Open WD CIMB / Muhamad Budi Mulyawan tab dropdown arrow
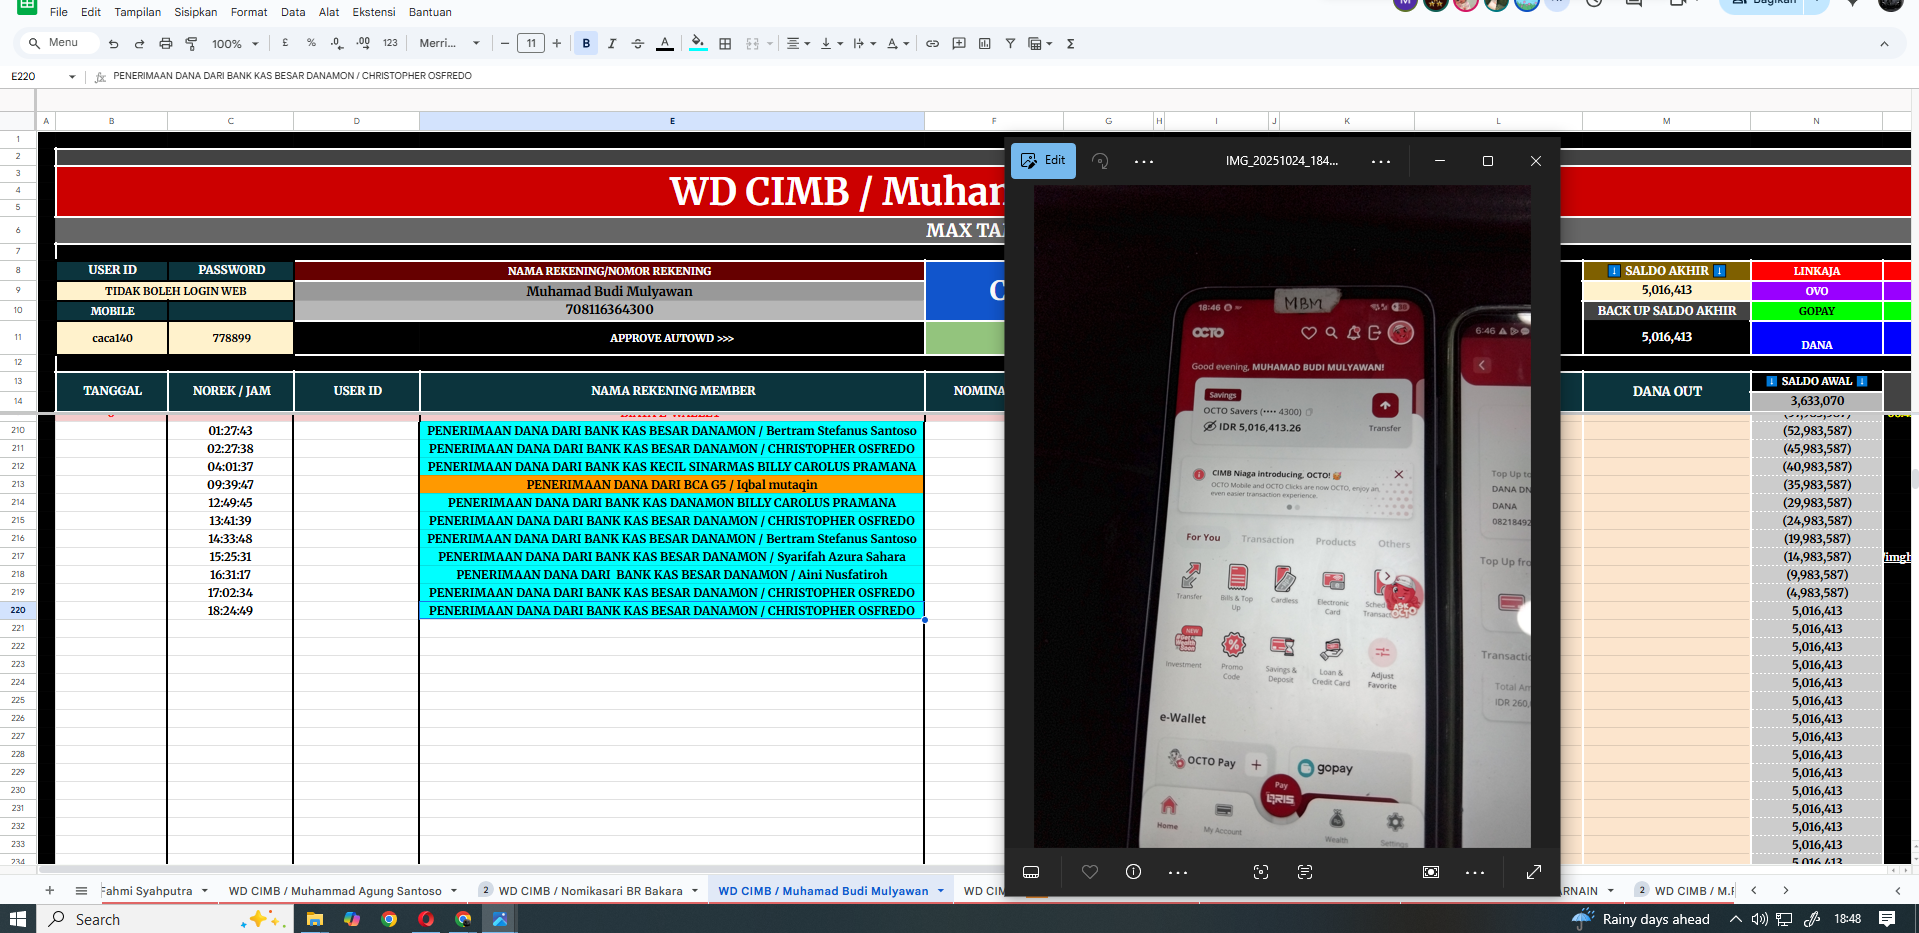This screenshot has width=1919, height=933. 941,891
